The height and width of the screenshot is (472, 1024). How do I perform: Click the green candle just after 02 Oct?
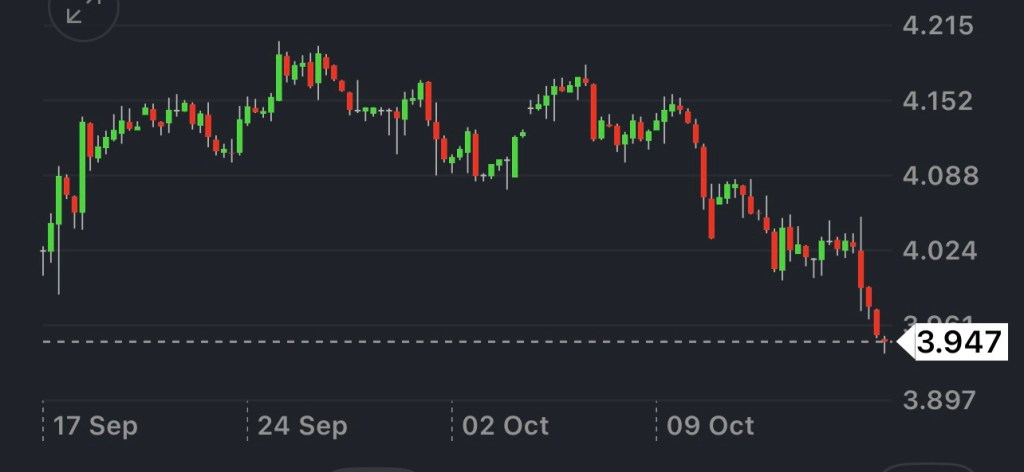click(515, 157)
